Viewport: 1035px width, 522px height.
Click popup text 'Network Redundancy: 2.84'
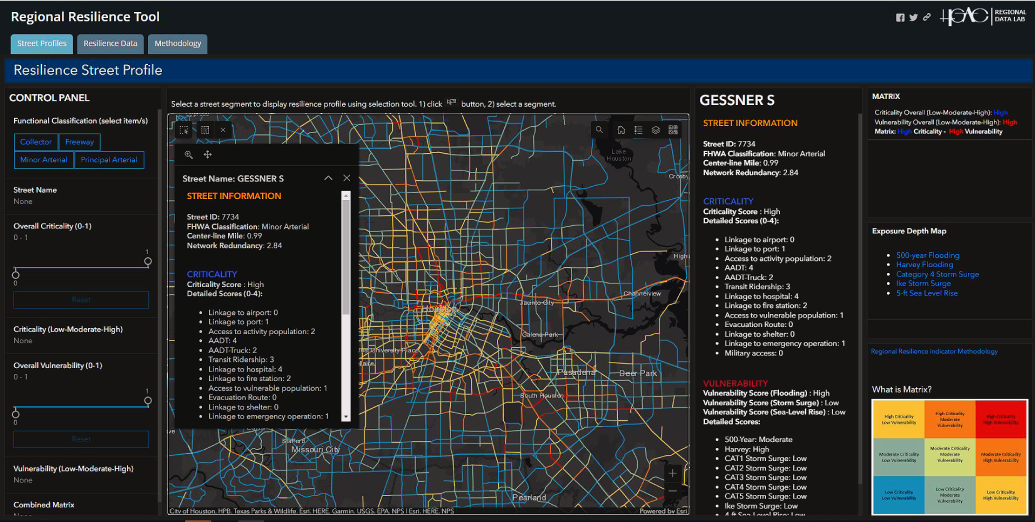[x=234, y=245]
